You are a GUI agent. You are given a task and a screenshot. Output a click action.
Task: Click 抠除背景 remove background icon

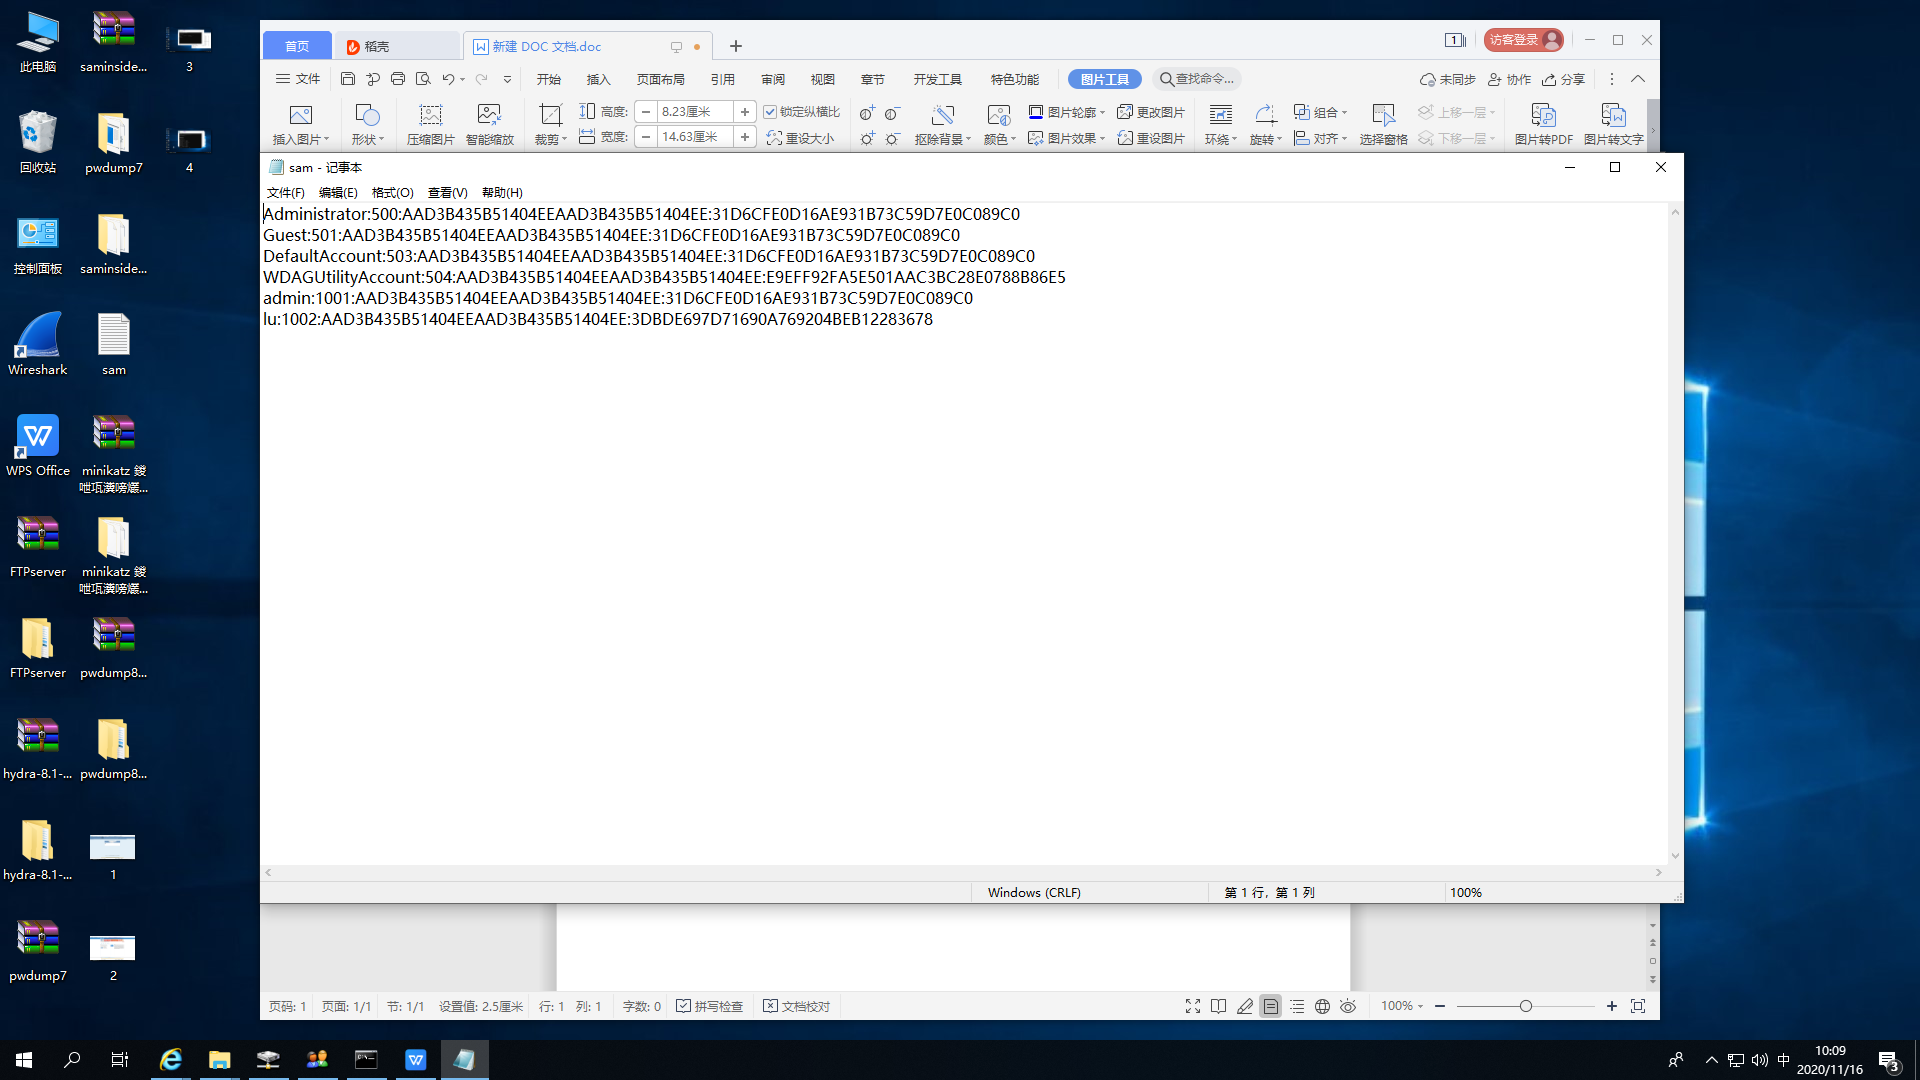[942, 116]
